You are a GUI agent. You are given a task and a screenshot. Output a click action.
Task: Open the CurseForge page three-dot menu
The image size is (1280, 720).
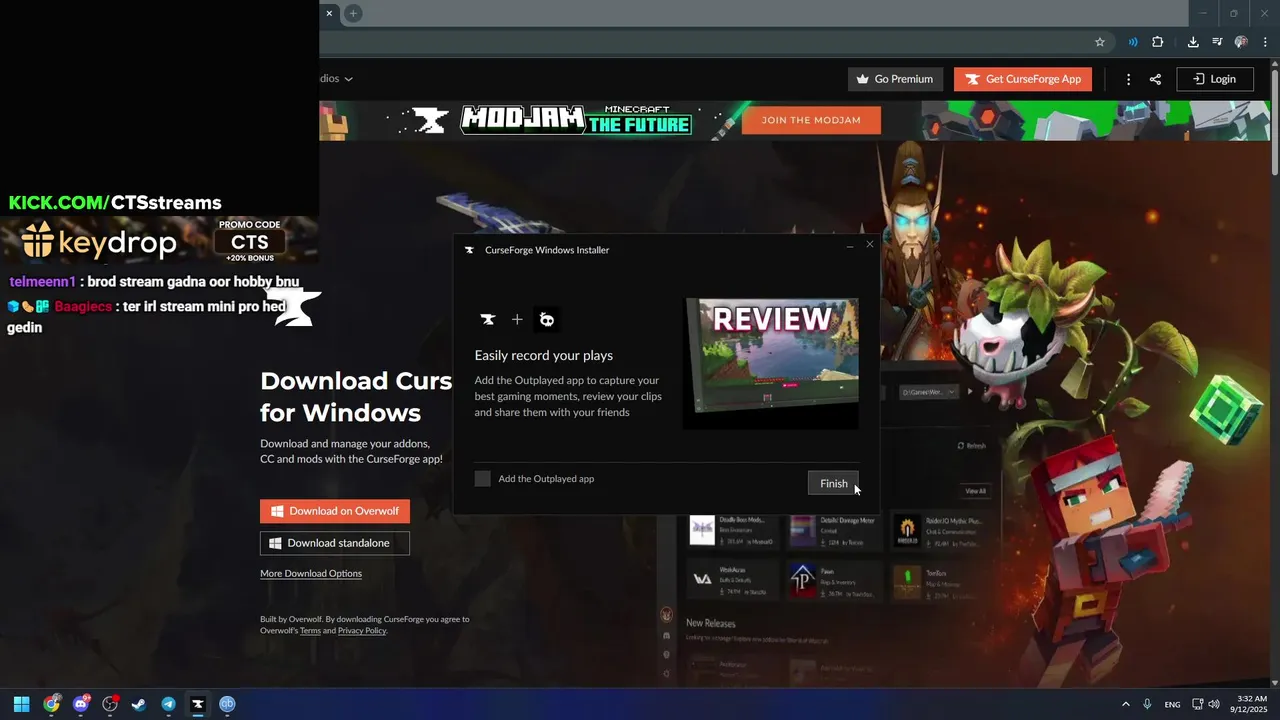1128,79
